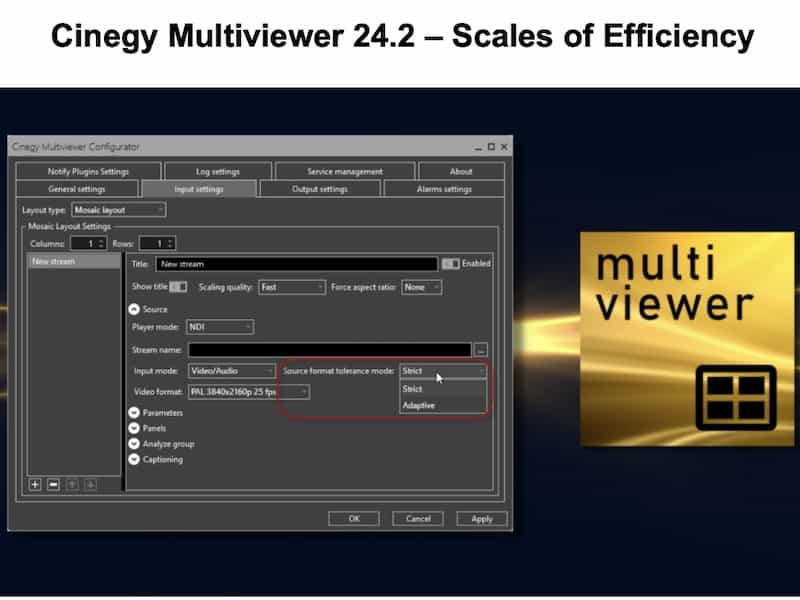Open the Player mode dropdown
Viewport: 800px width, 600px height.
click(x=220, y=327)
